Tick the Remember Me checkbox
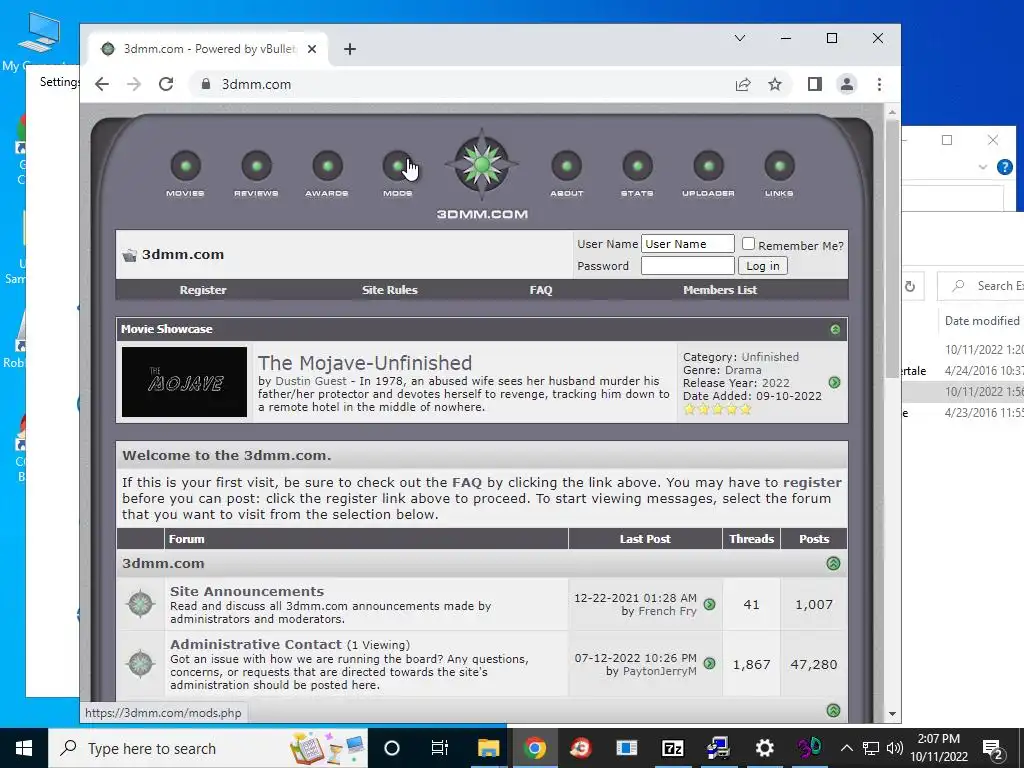1024x768 pixels. (748, 244)
